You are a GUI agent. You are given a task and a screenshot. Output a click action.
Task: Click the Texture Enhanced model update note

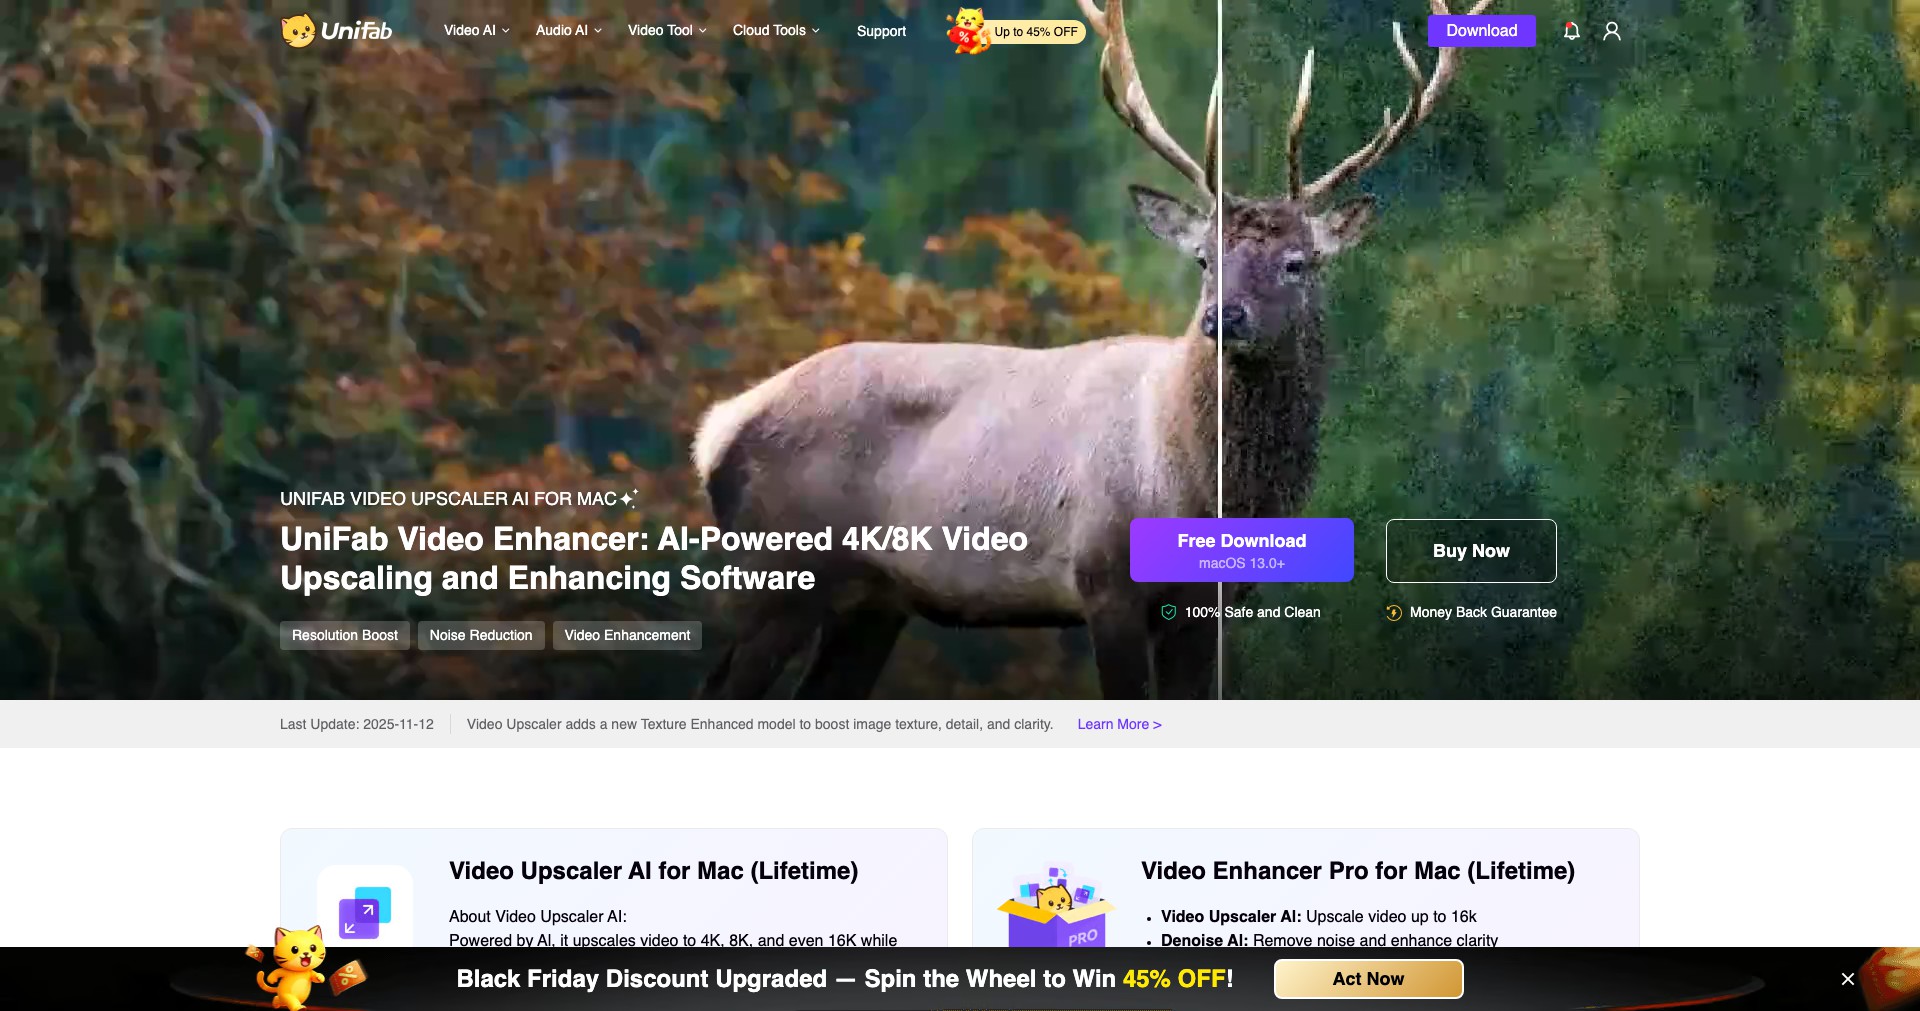pos(760,724)
